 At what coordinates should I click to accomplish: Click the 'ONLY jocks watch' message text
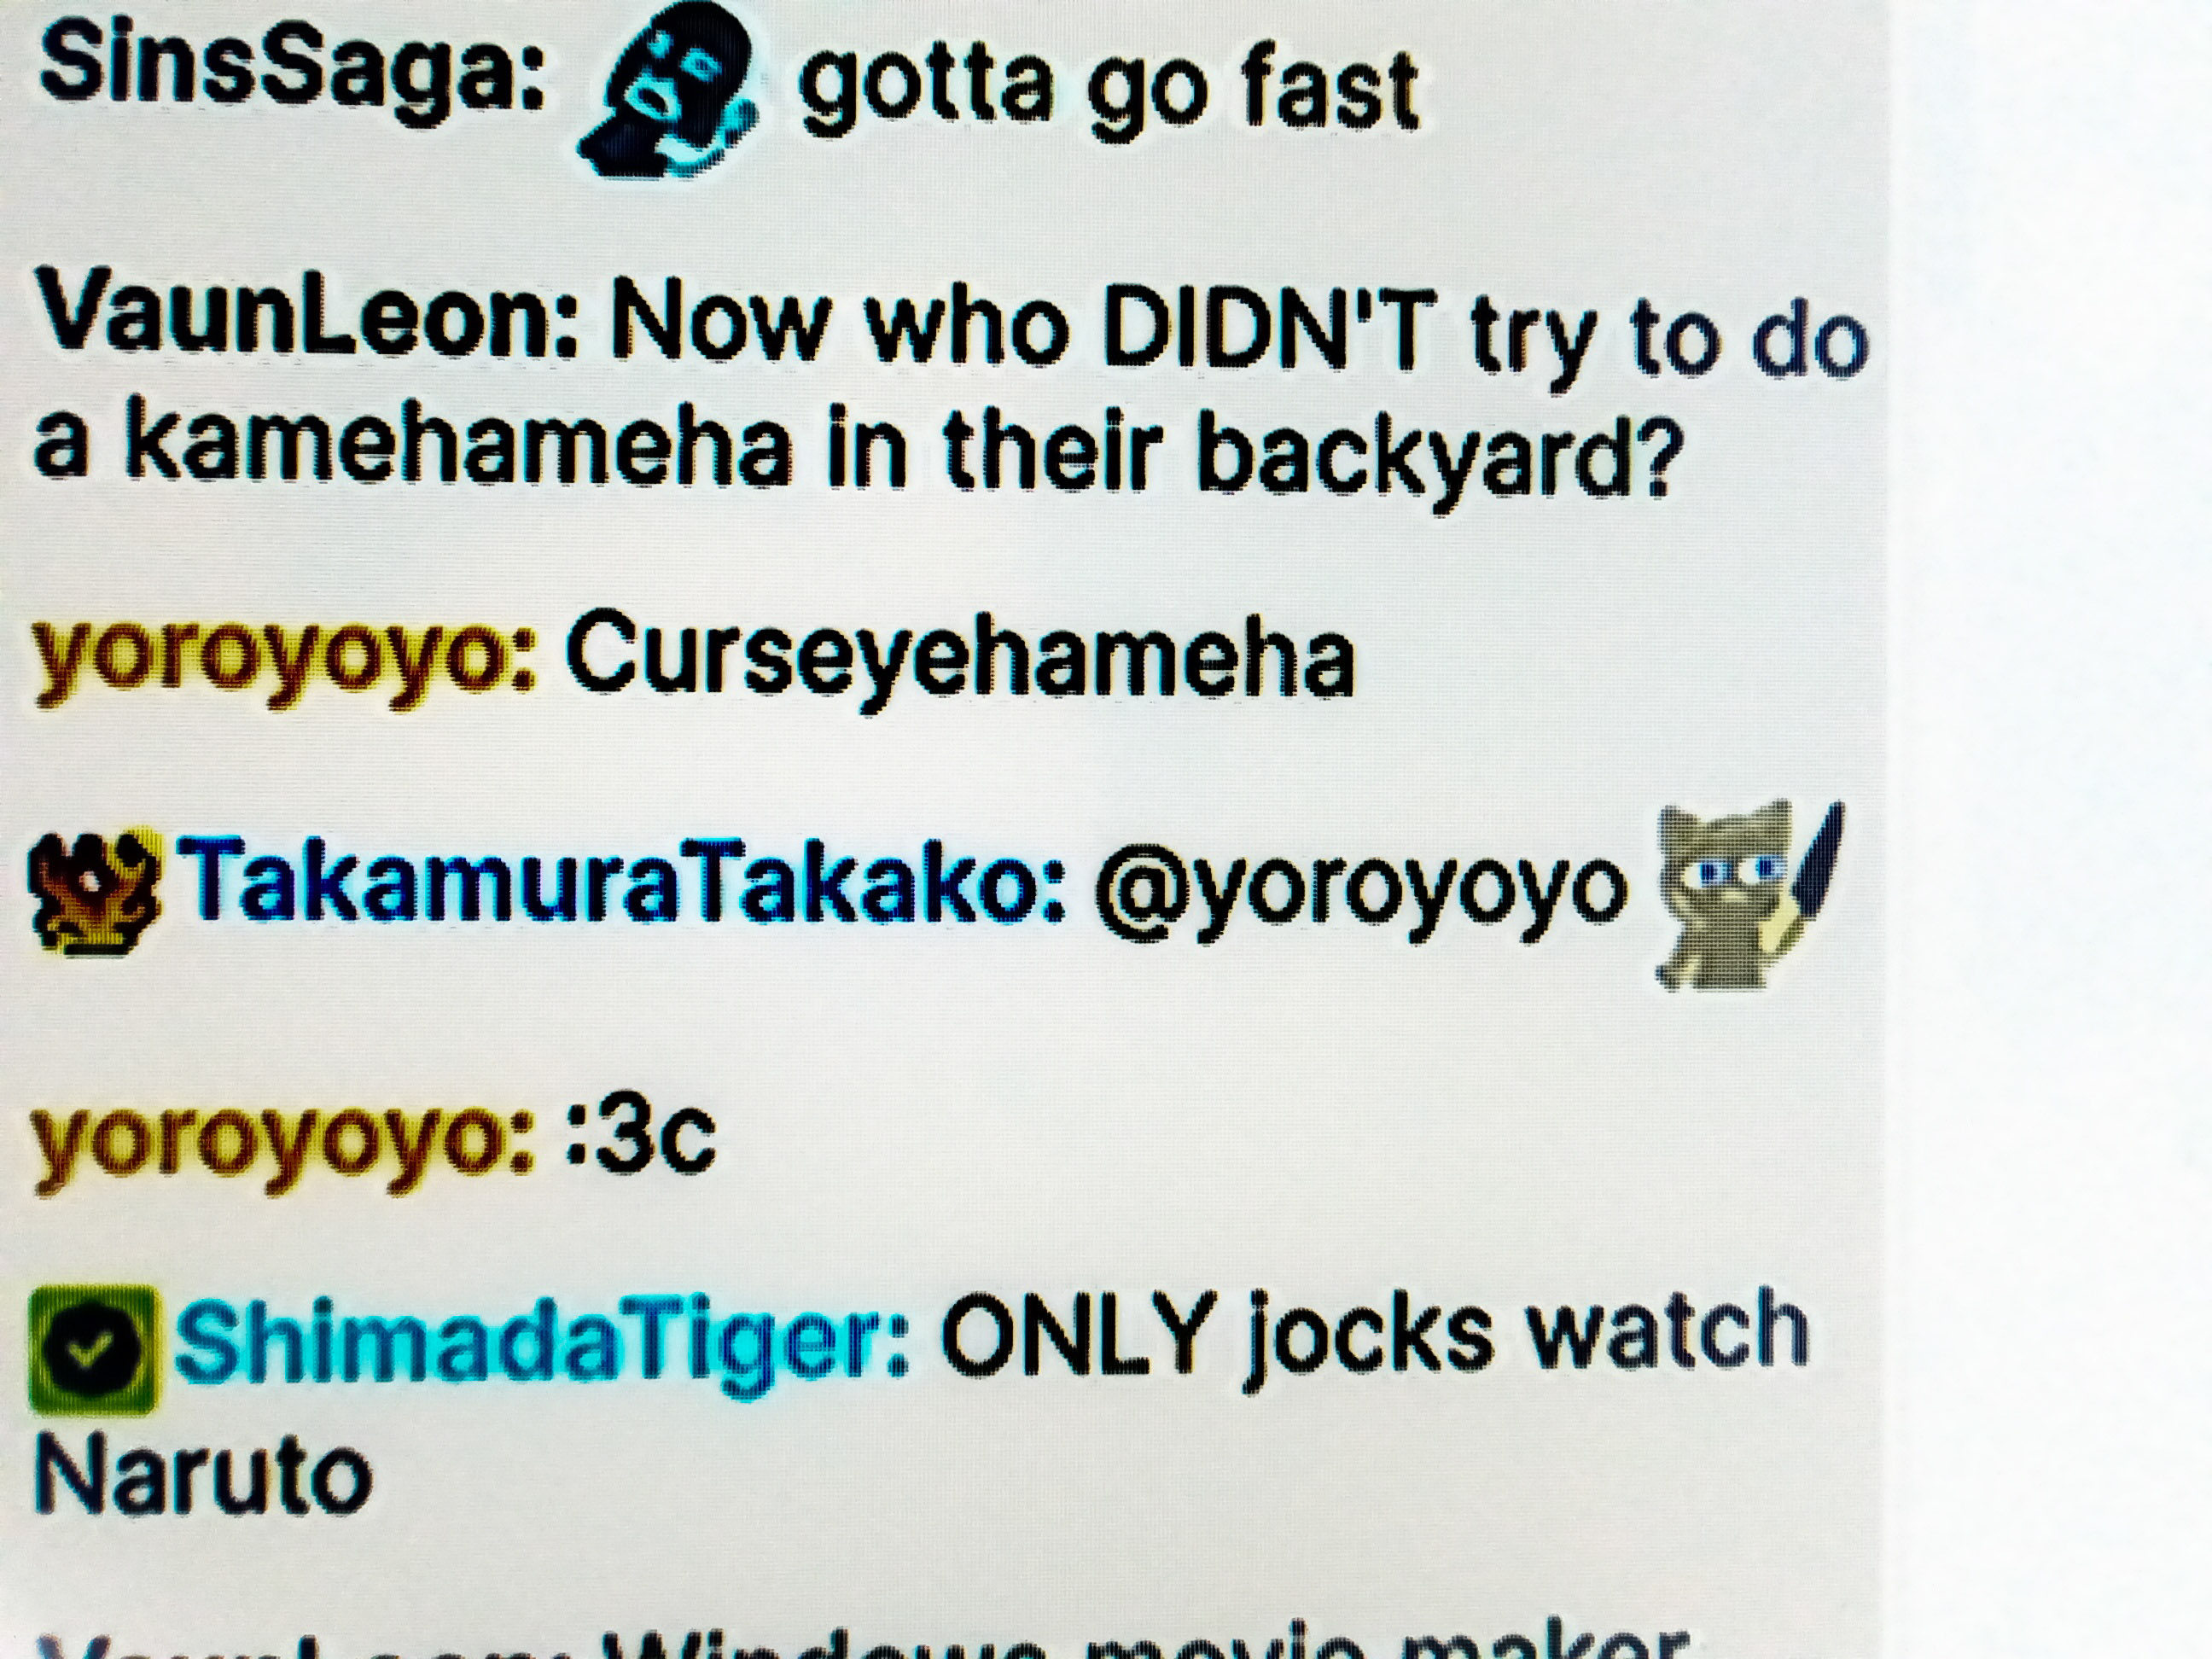pos(1374,1335)
